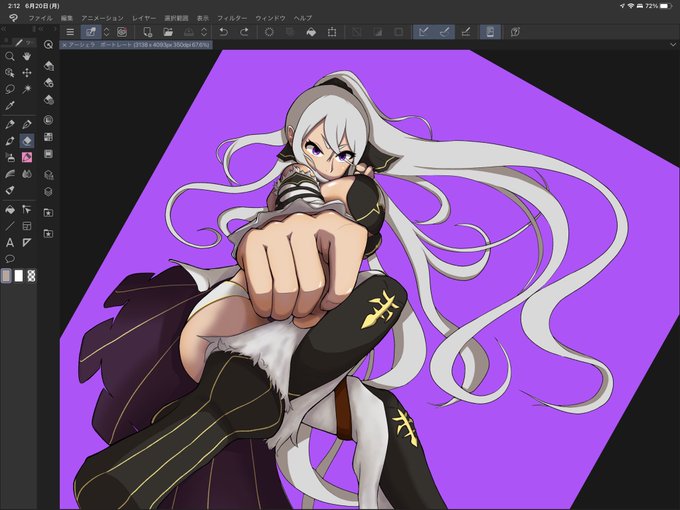Click the up-down arrows beside save icon
Image resolution: width=680 pixels, height=510 pixels.
204,32
